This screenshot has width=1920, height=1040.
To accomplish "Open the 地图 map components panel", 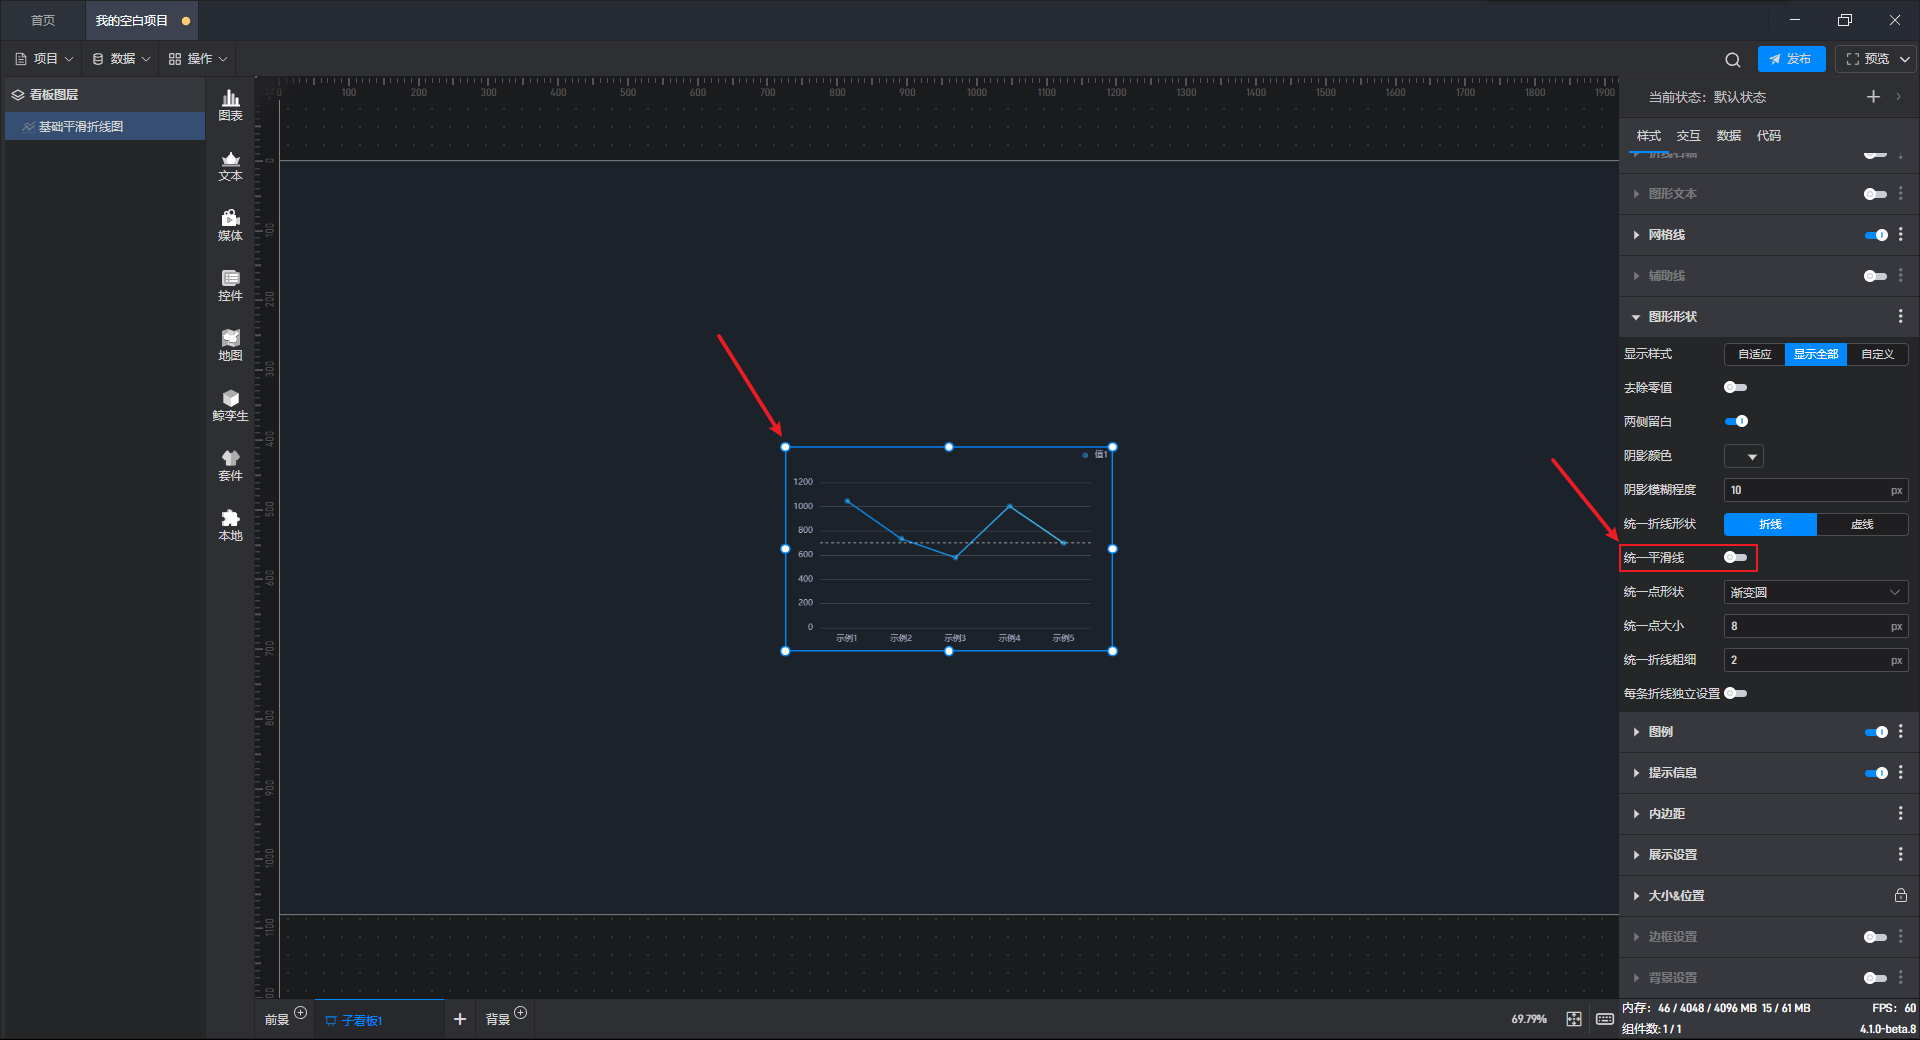I will (230, 345).
